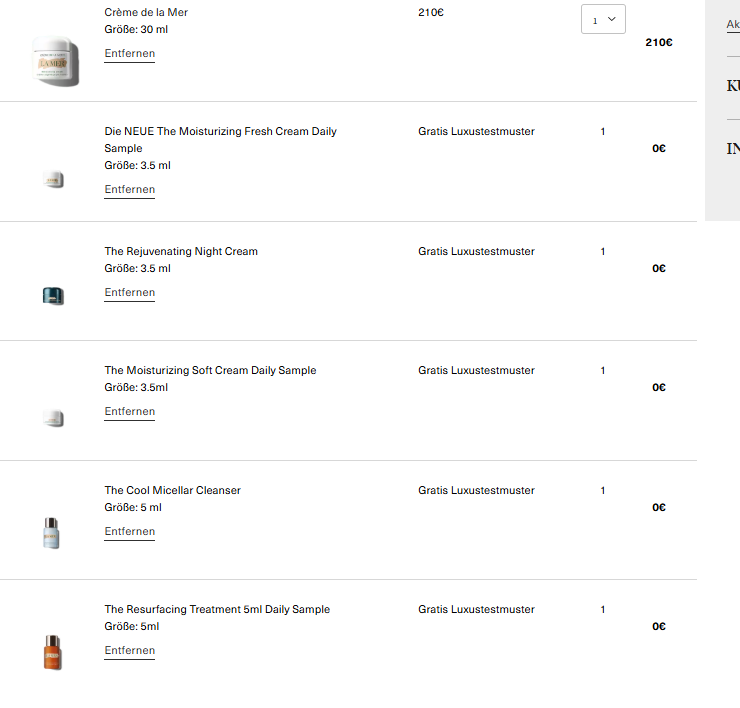Click the Rejuvenating Night Cream product image
This screenshot has height=708, width=740.
tap(54, 295)
